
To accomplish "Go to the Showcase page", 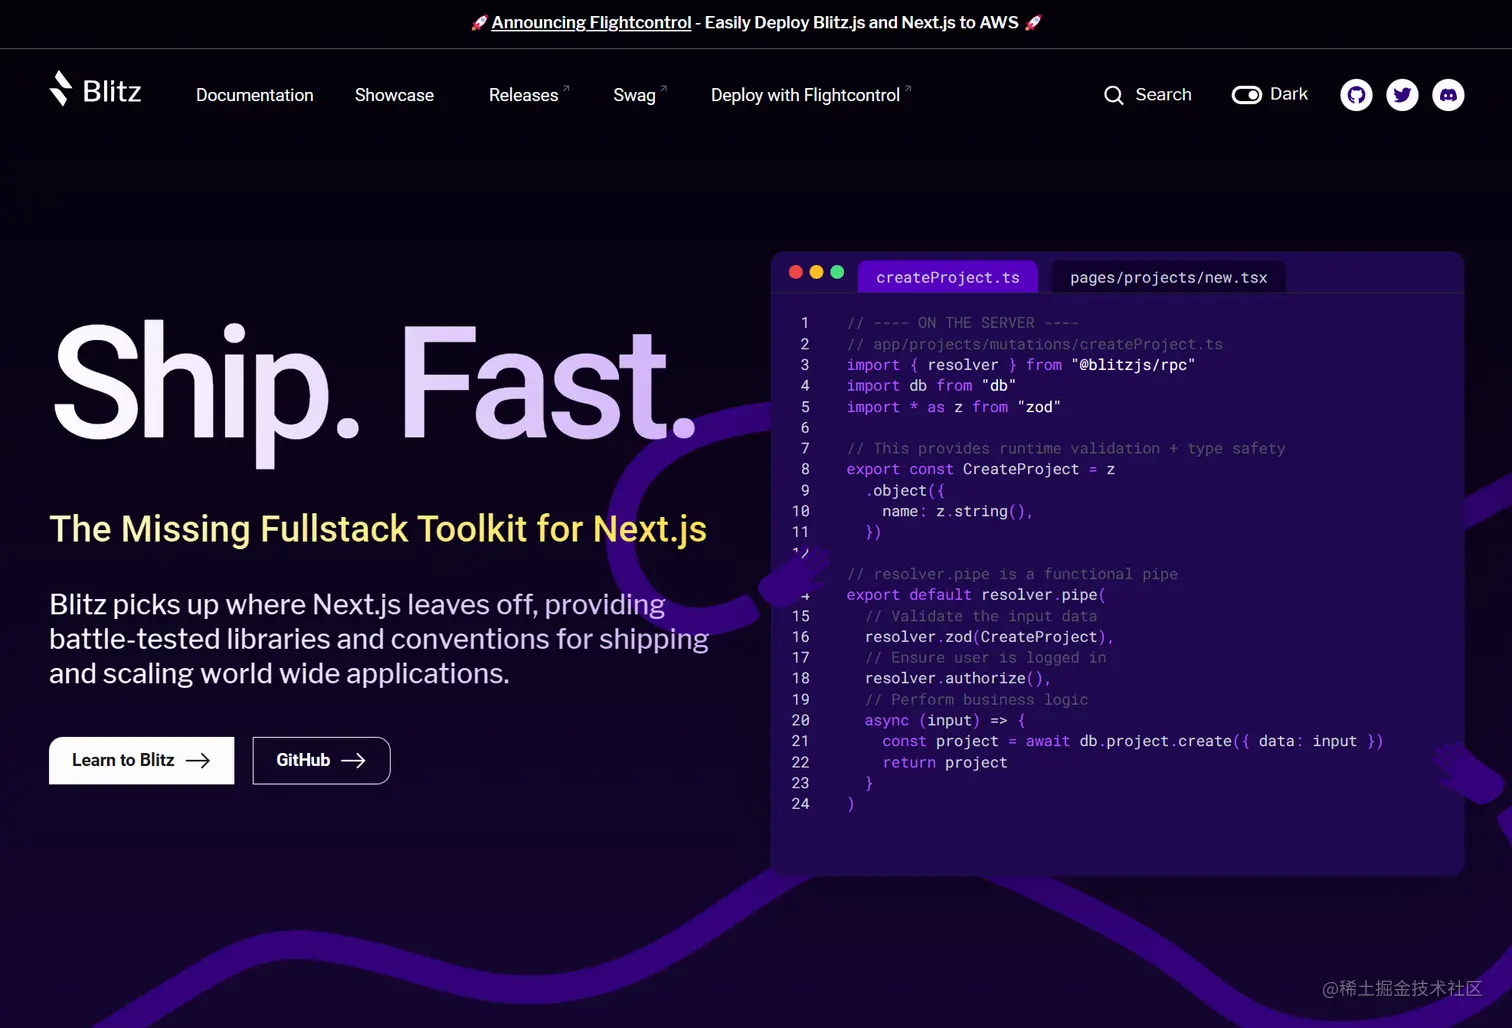I will 394,95.
